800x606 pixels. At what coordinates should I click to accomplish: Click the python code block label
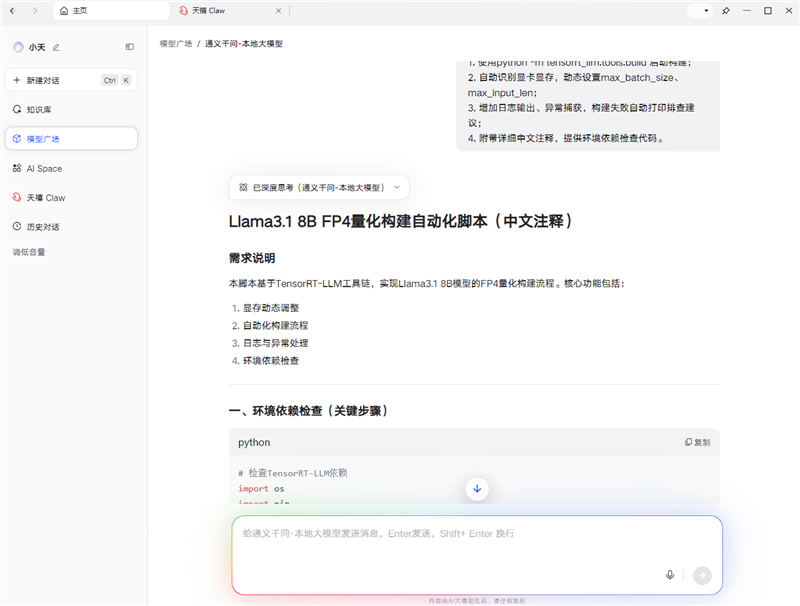[x=254, y=442]
